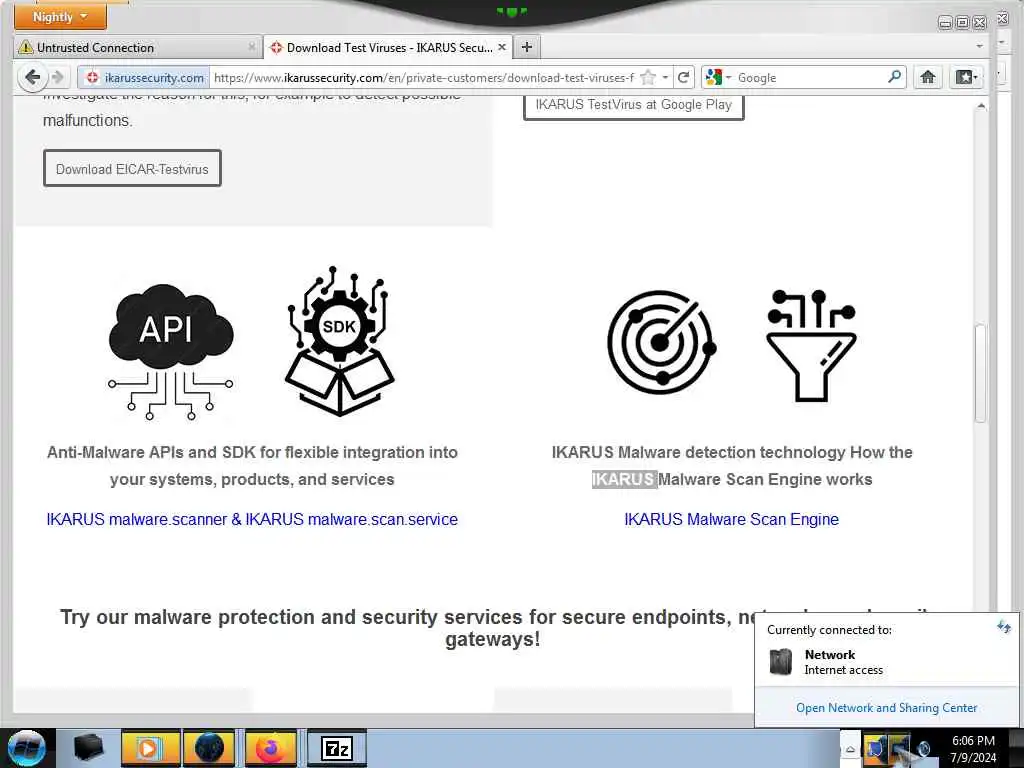Go forward to the next page
The width and height of the screenshot is (1024, 768).
(x=58, y=77)
